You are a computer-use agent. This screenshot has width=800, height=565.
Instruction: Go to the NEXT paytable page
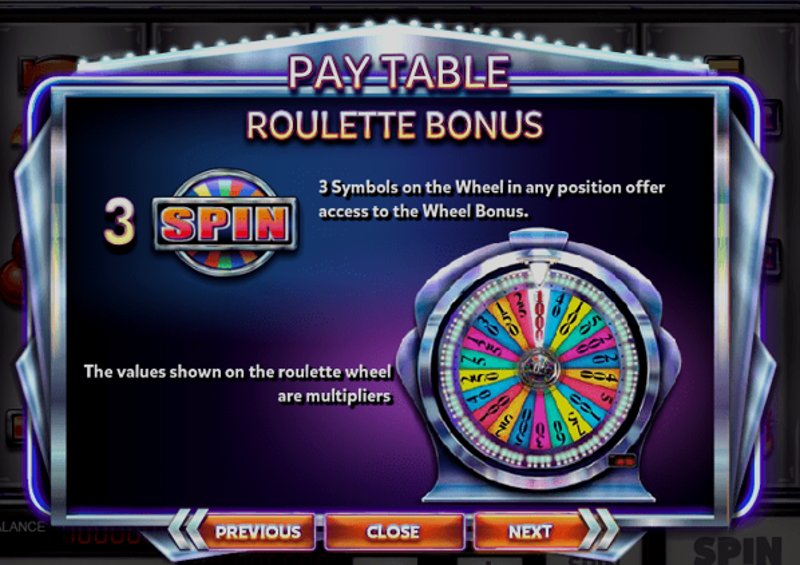pos(529,532)
